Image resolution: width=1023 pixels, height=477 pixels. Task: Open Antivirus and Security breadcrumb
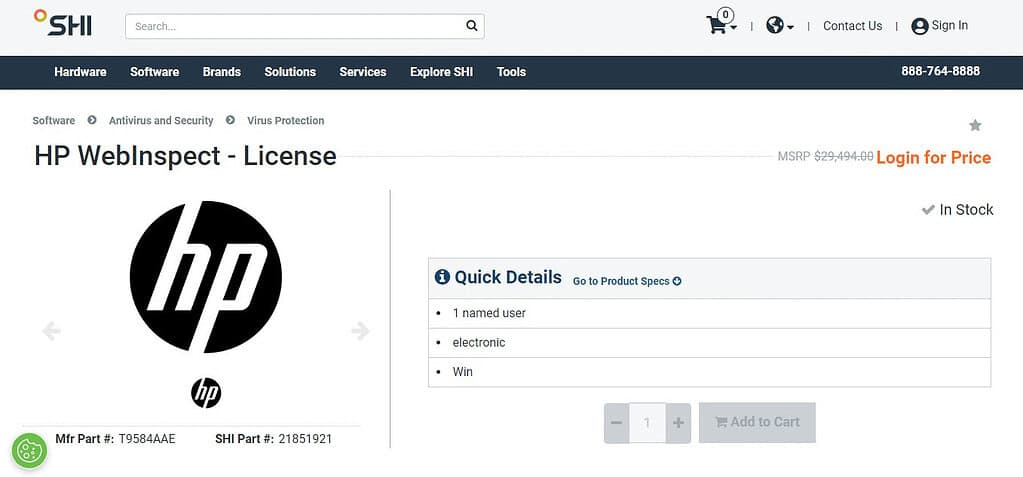(161, 121)
